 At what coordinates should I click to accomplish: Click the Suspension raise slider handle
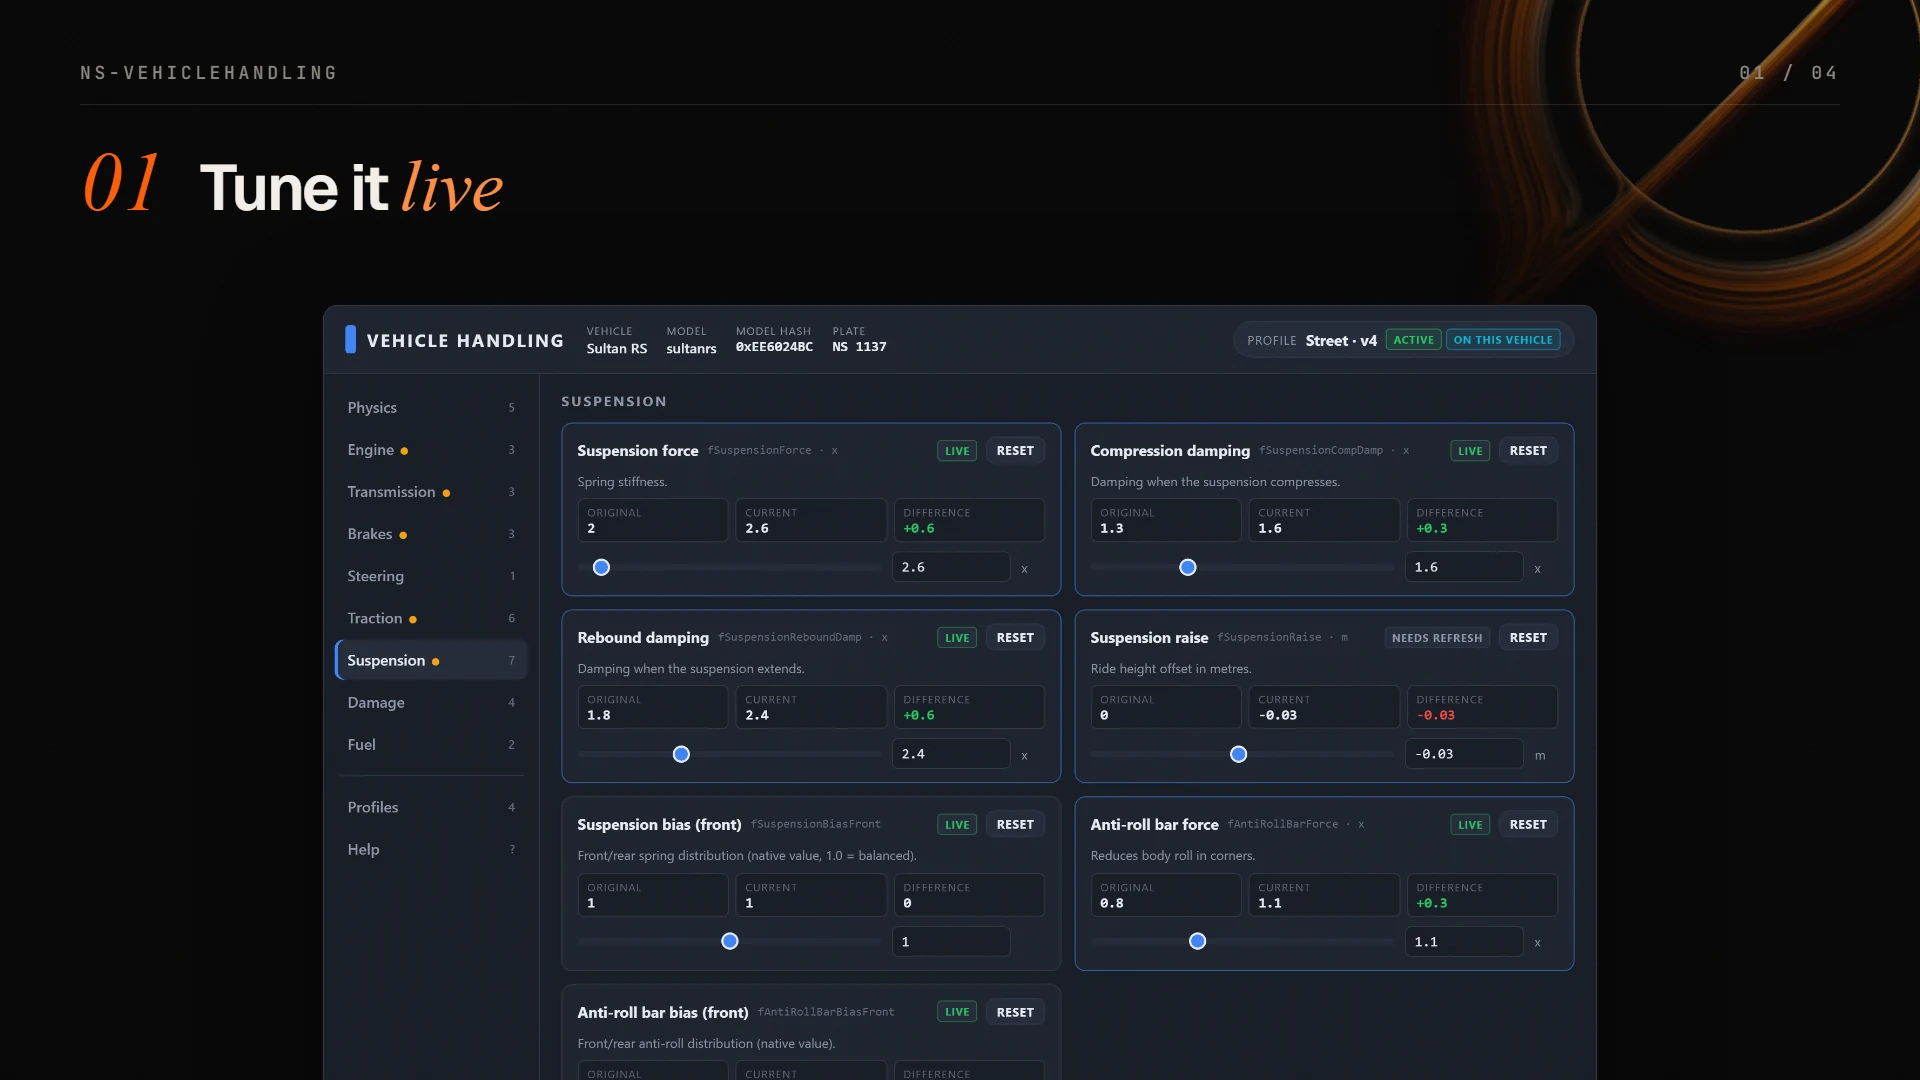tap(1238, 754)
